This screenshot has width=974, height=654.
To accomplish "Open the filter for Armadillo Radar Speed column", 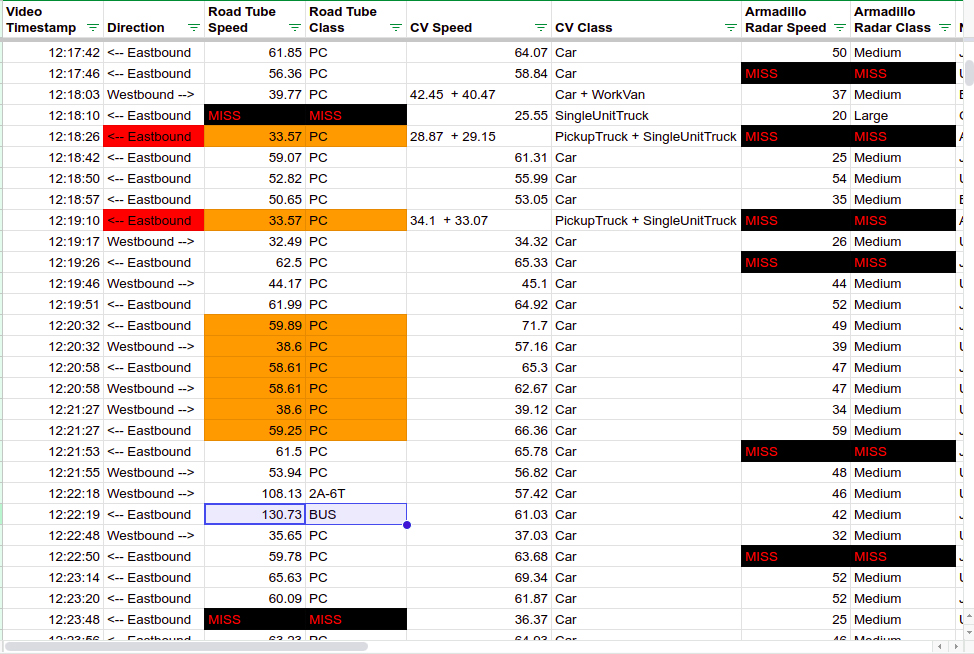I will [838, 27].
